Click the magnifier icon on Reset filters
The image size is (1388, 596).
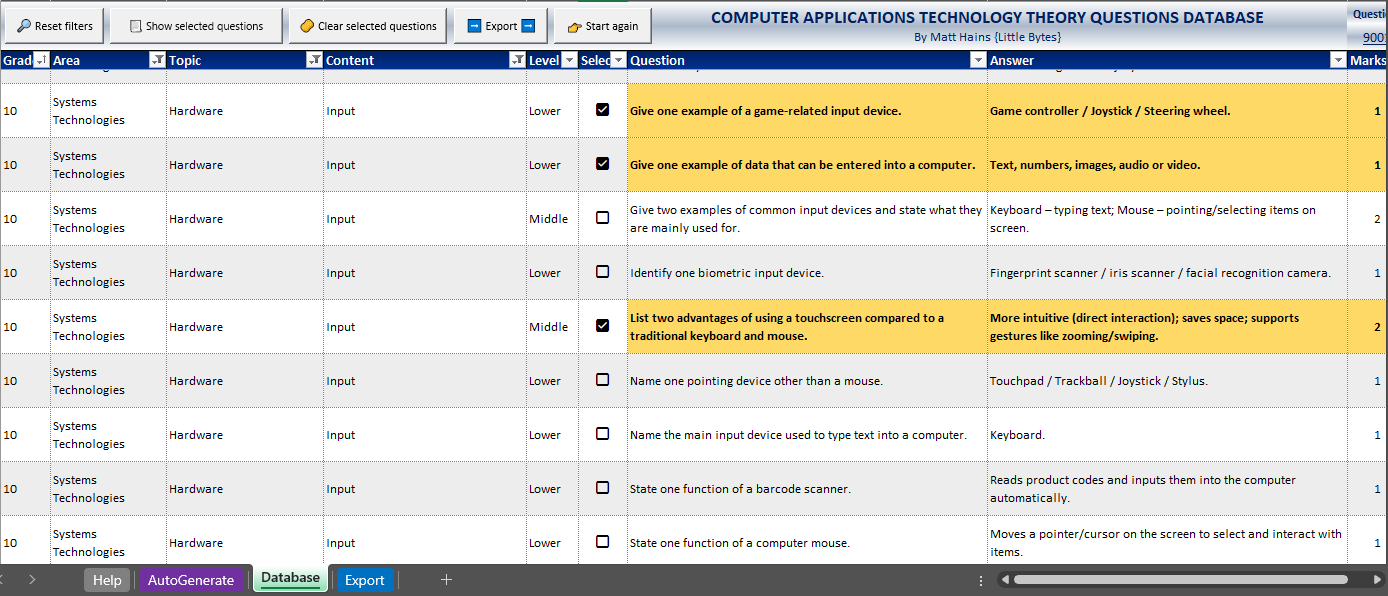point(24,26)
